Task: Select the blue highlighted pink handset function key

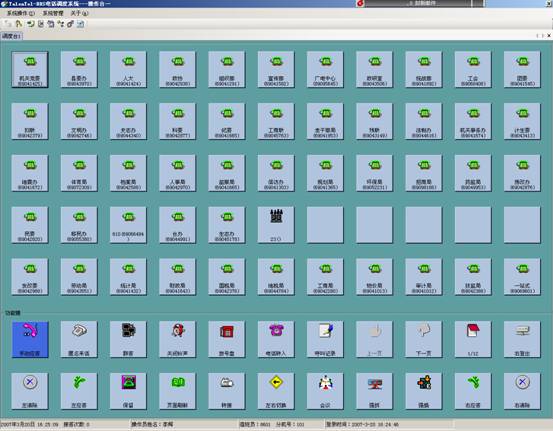Action: coord(30,339)
